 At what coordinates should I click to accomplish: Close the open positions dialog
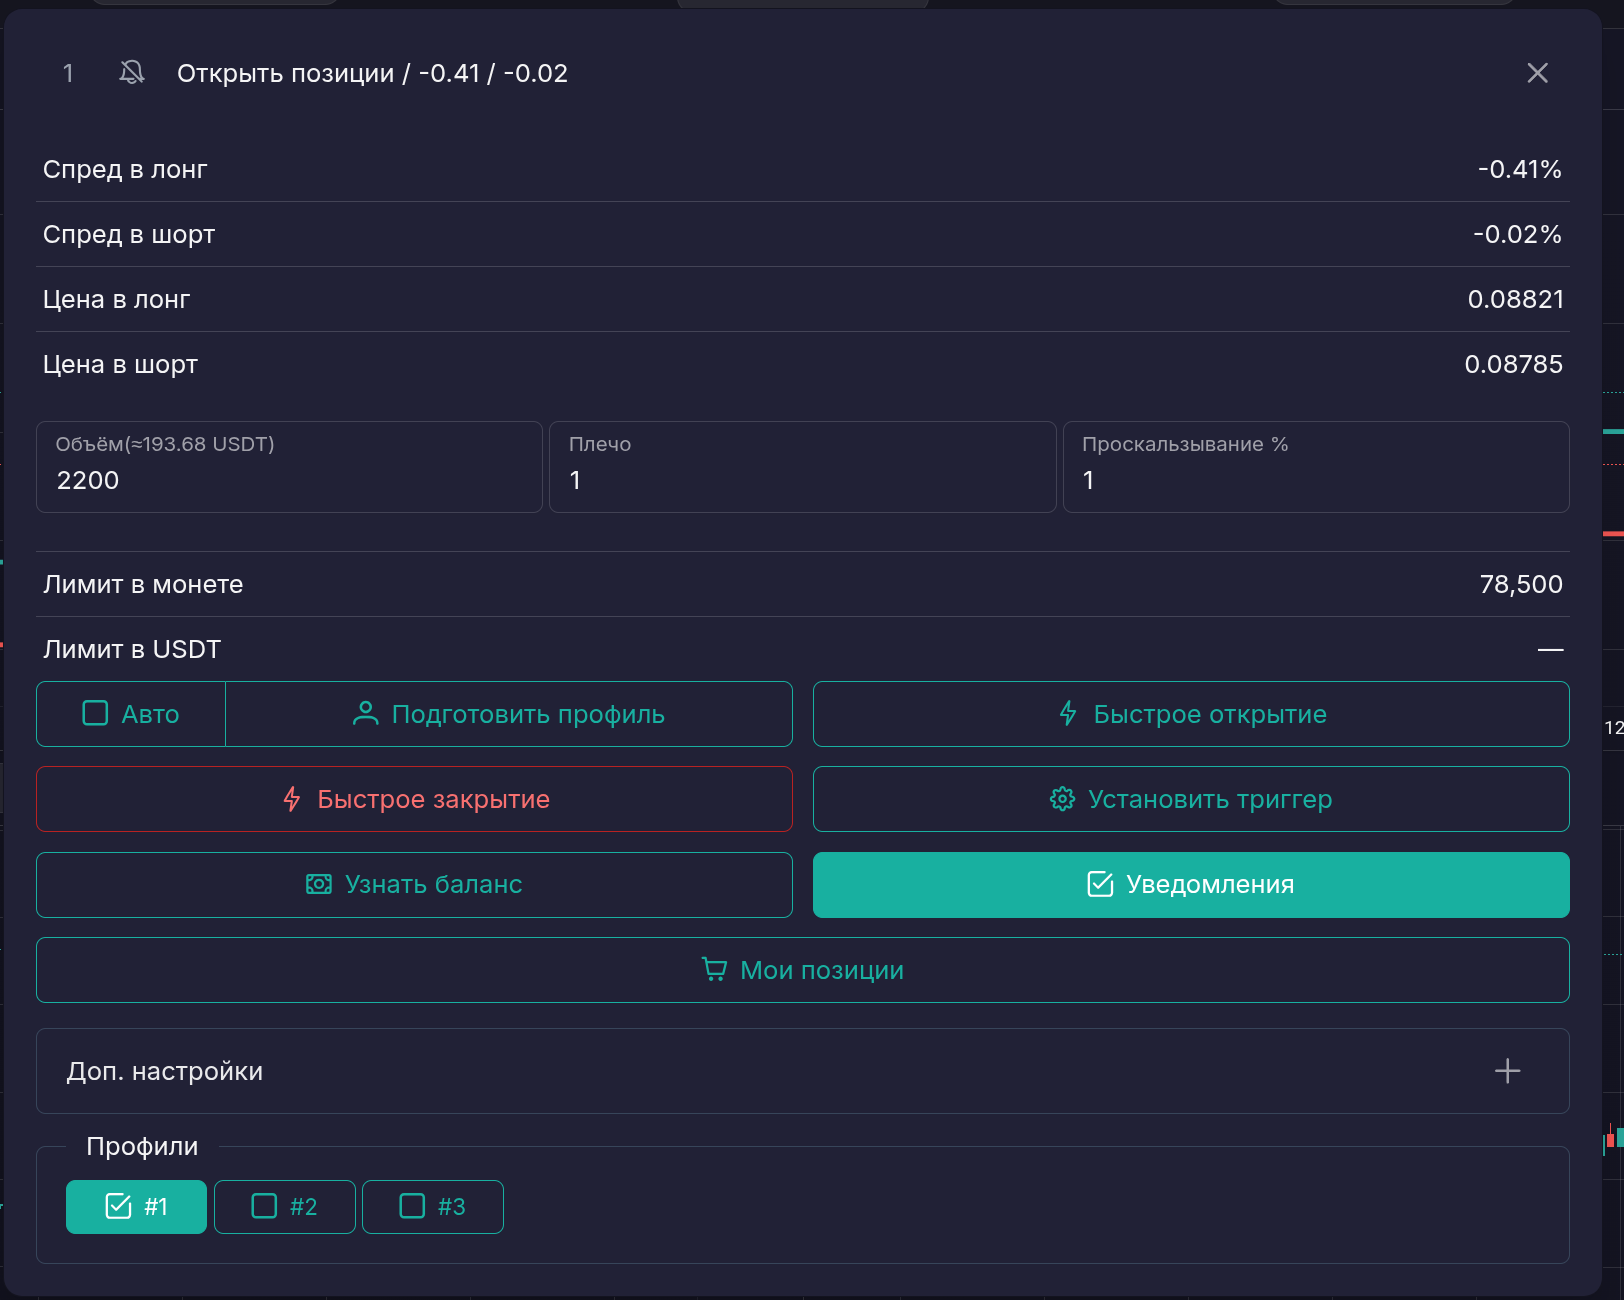[1537, 73]
